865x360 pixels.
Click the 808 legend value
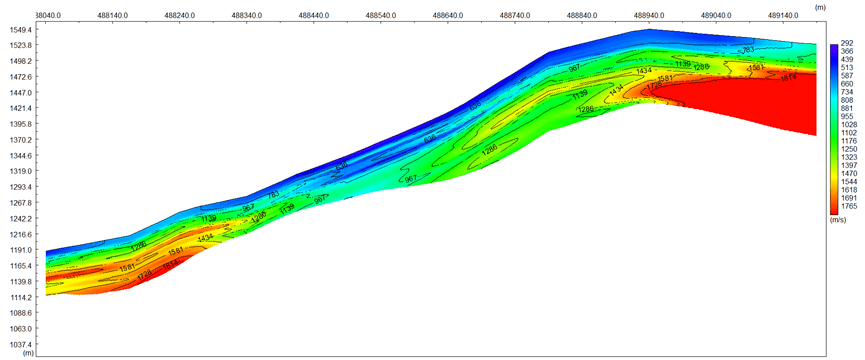point(847,100)
